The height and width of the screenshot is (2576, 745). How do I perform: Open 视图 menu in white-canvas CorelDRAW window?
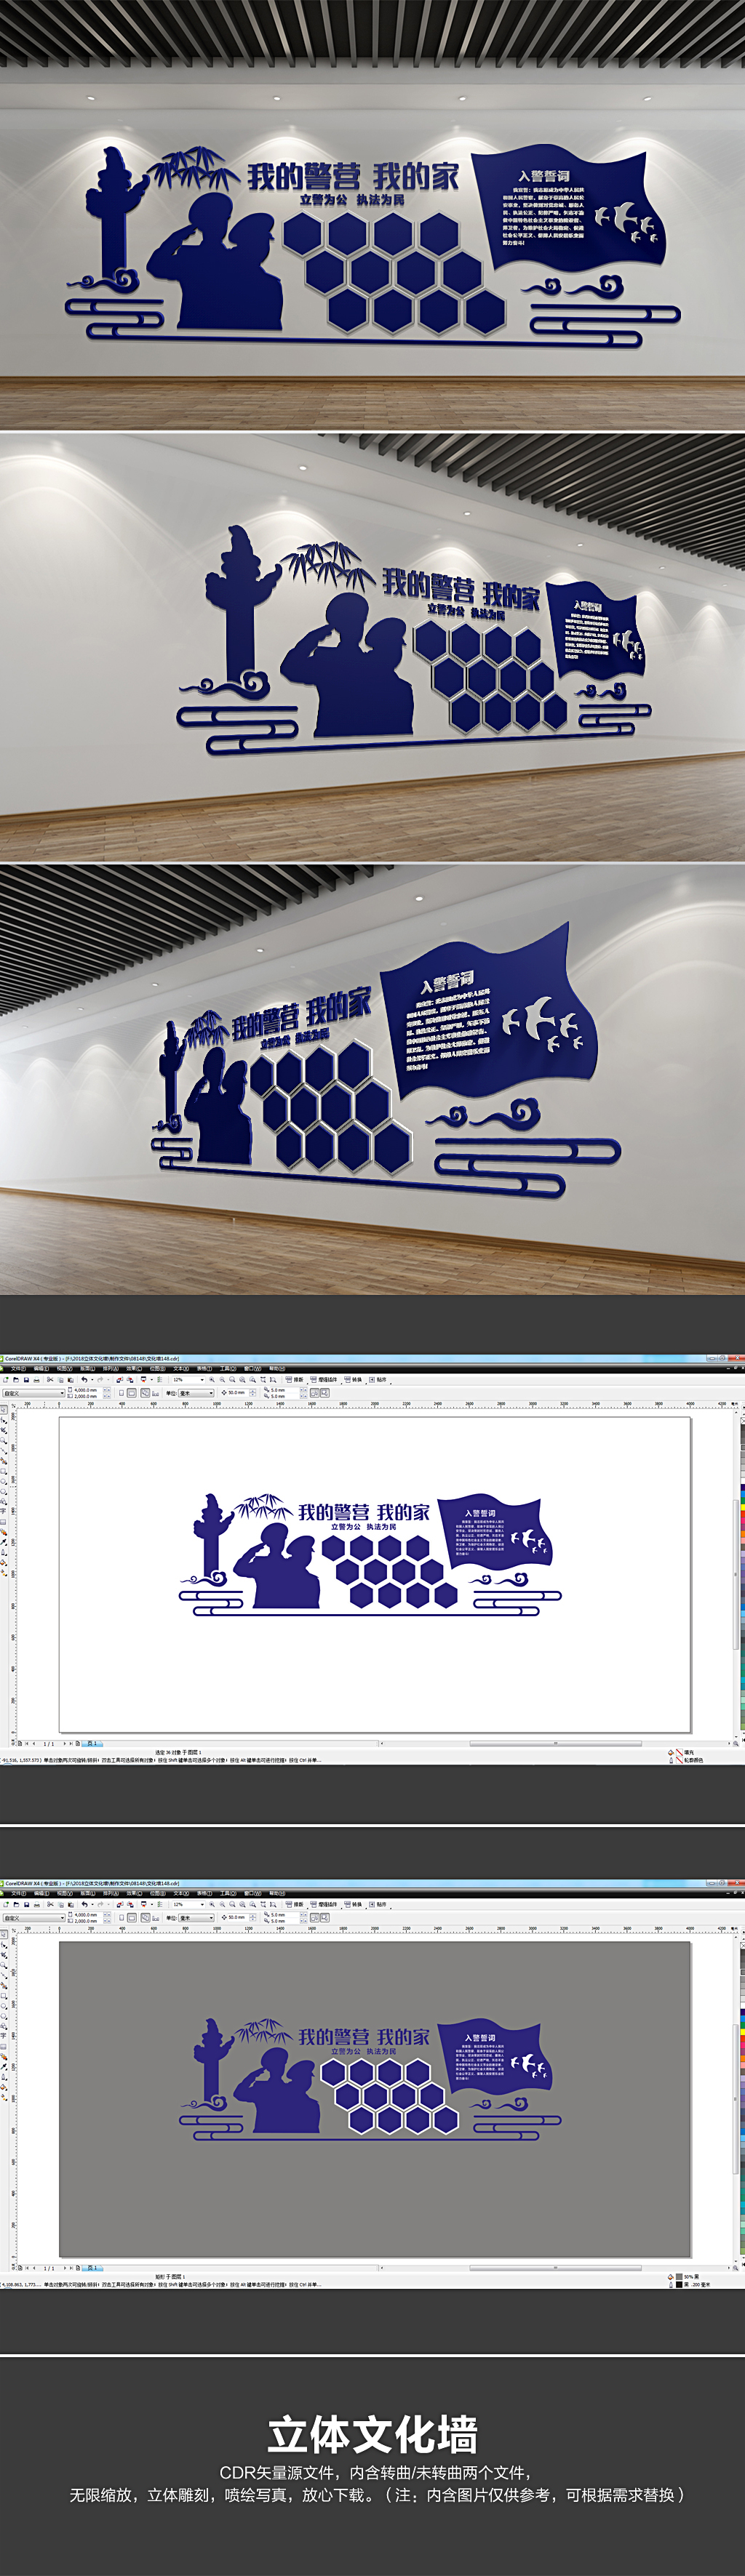pos(64,1369)
